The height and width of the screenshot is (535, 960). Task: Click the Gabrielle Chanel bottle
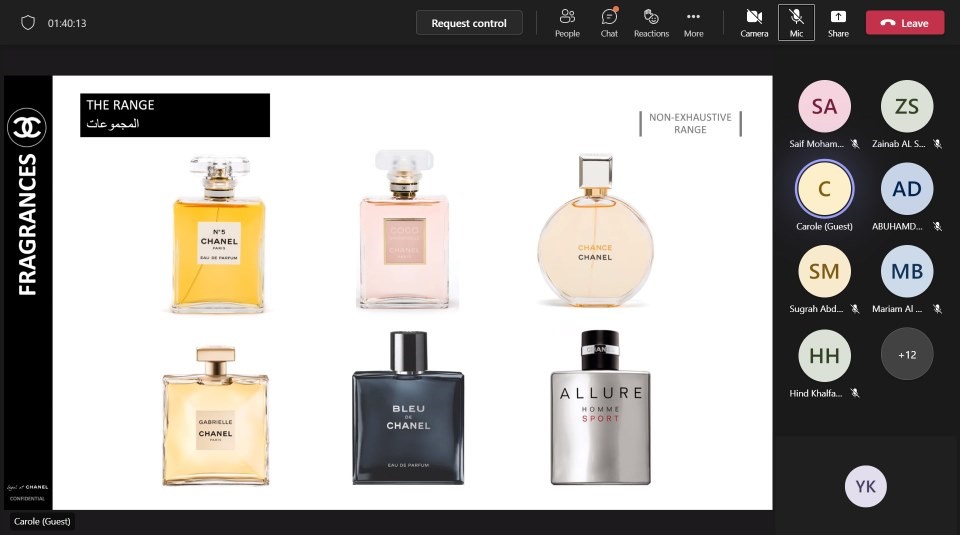point(216,416)
